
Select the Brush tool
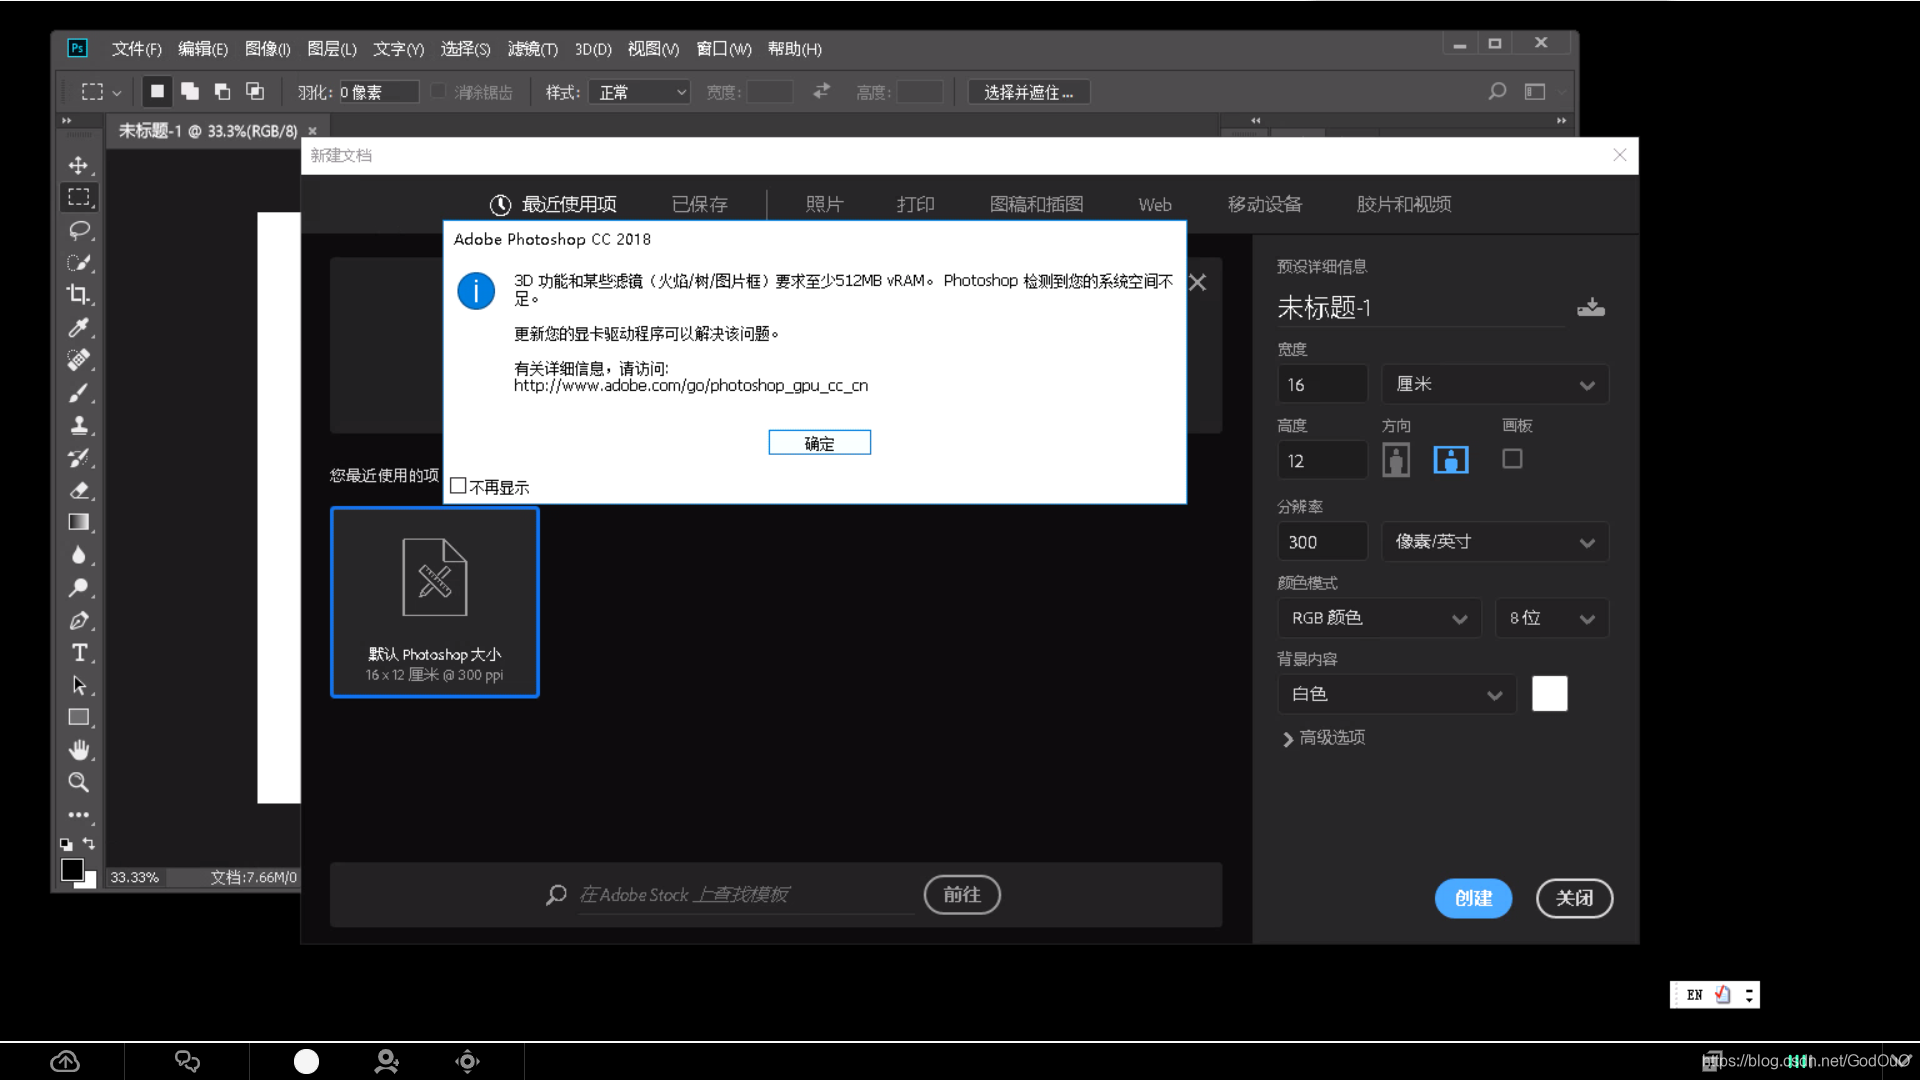[78, 392]
